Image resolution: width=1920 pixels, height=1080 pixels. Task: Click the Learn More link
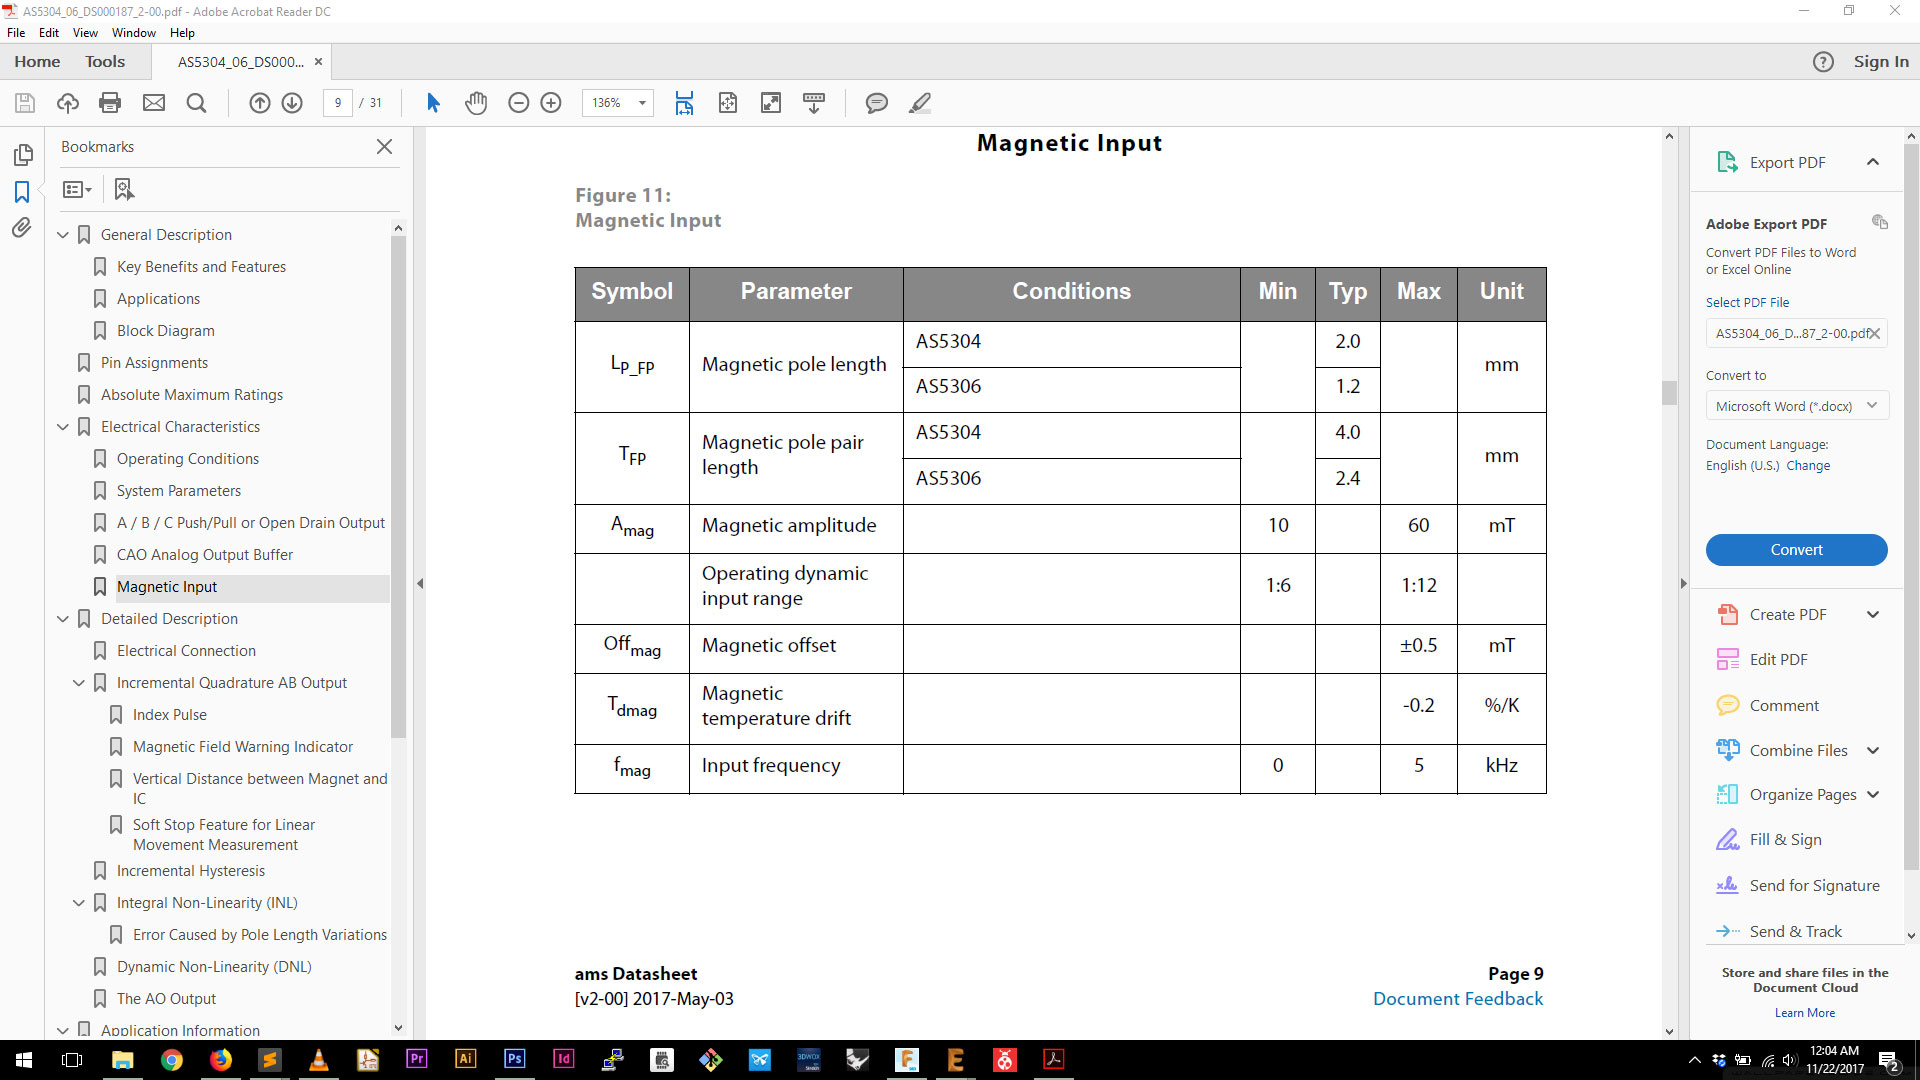point(1805,1013)
